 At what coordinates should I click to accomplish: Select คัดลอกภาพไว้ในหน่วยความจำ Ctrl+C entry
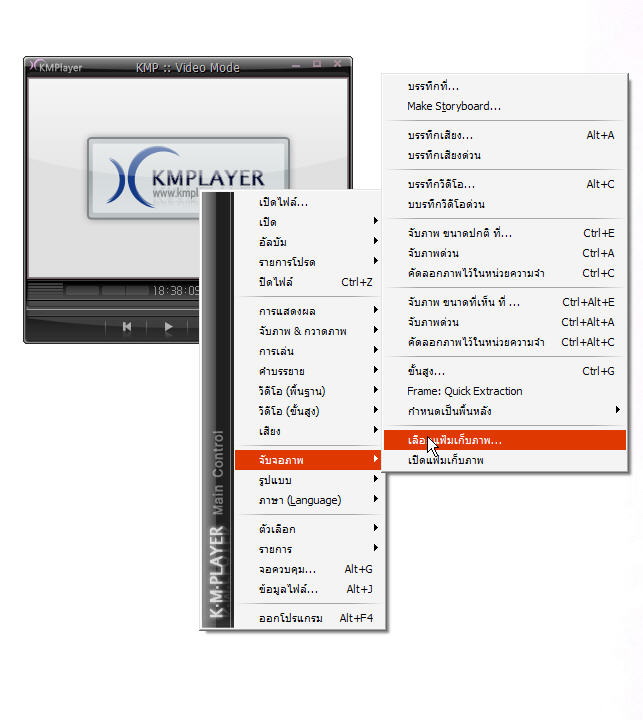pos(504,273)
